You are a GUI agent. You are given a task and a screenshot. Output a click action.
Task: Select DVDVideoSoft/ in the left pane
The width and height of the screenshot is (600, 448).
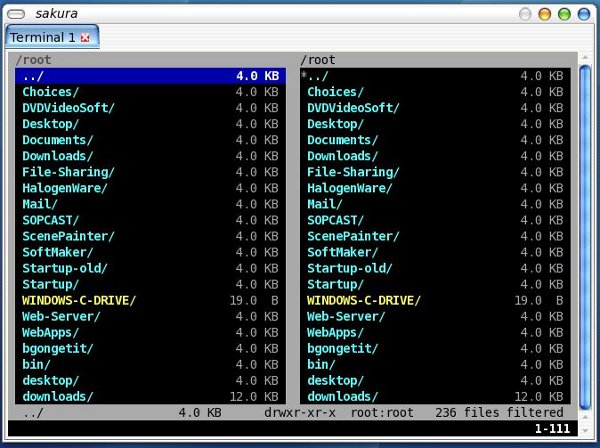click(x=150, y=108)
